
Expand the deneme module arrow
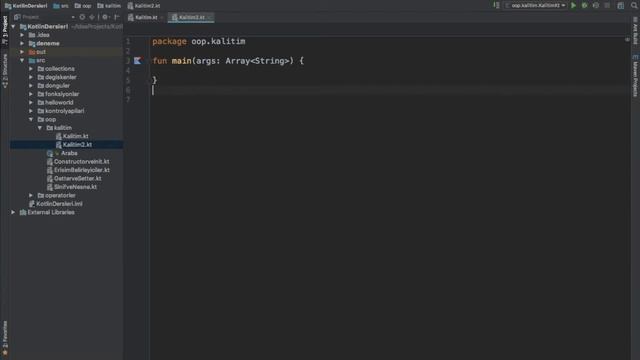coord(22,43)
